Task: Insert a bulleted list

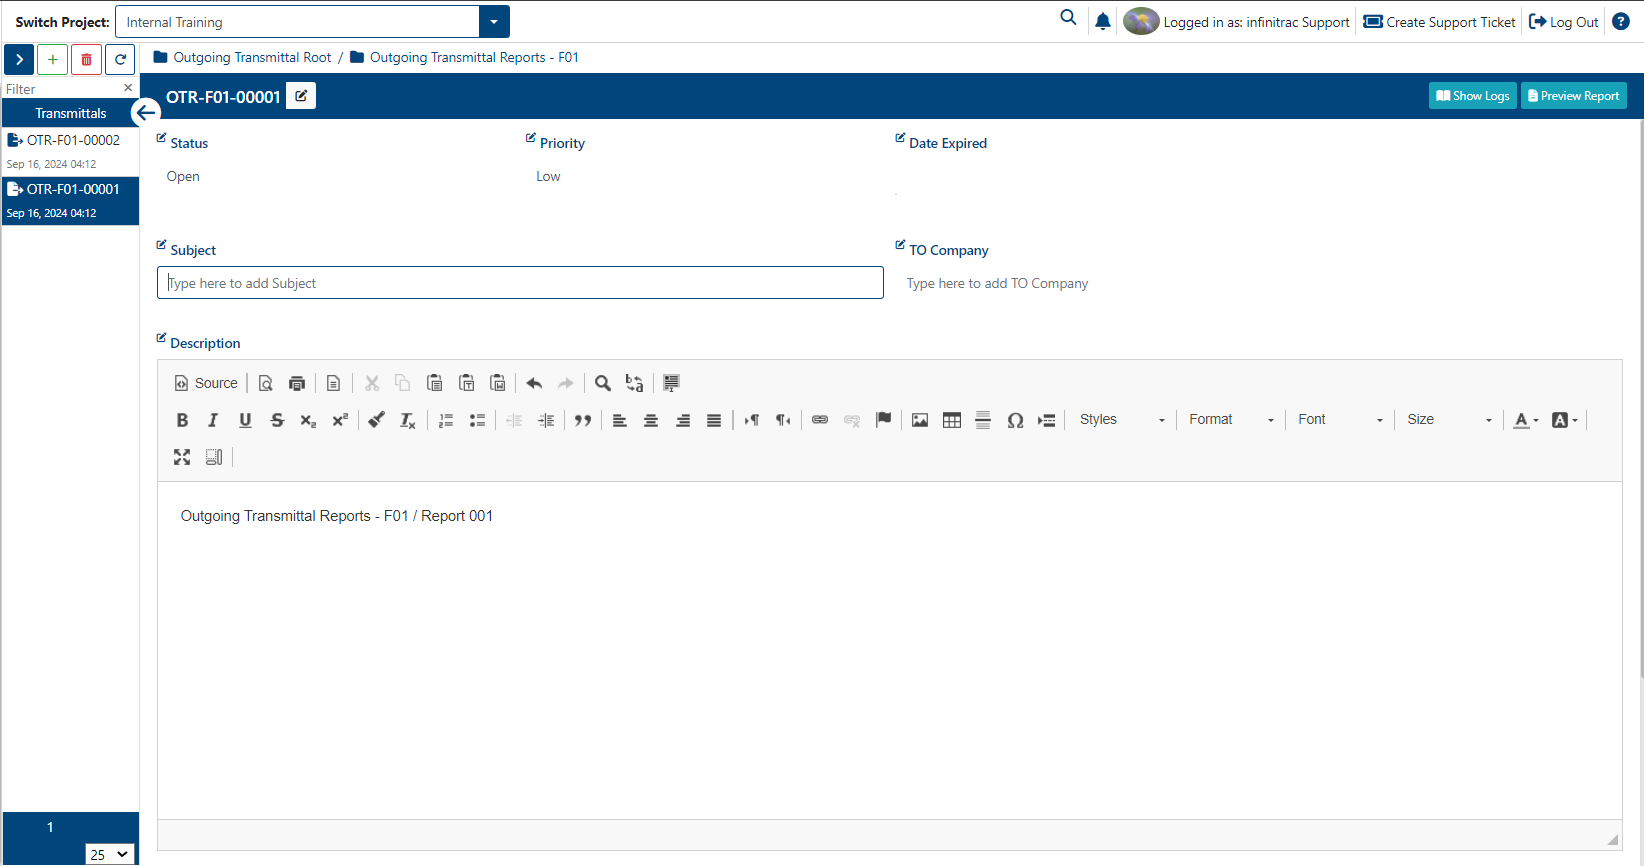Action: [x=478, y=420]
